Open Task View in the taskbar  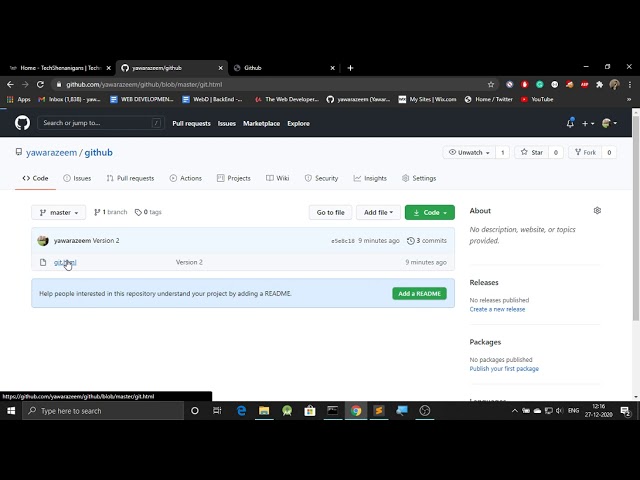coord(217,411)
